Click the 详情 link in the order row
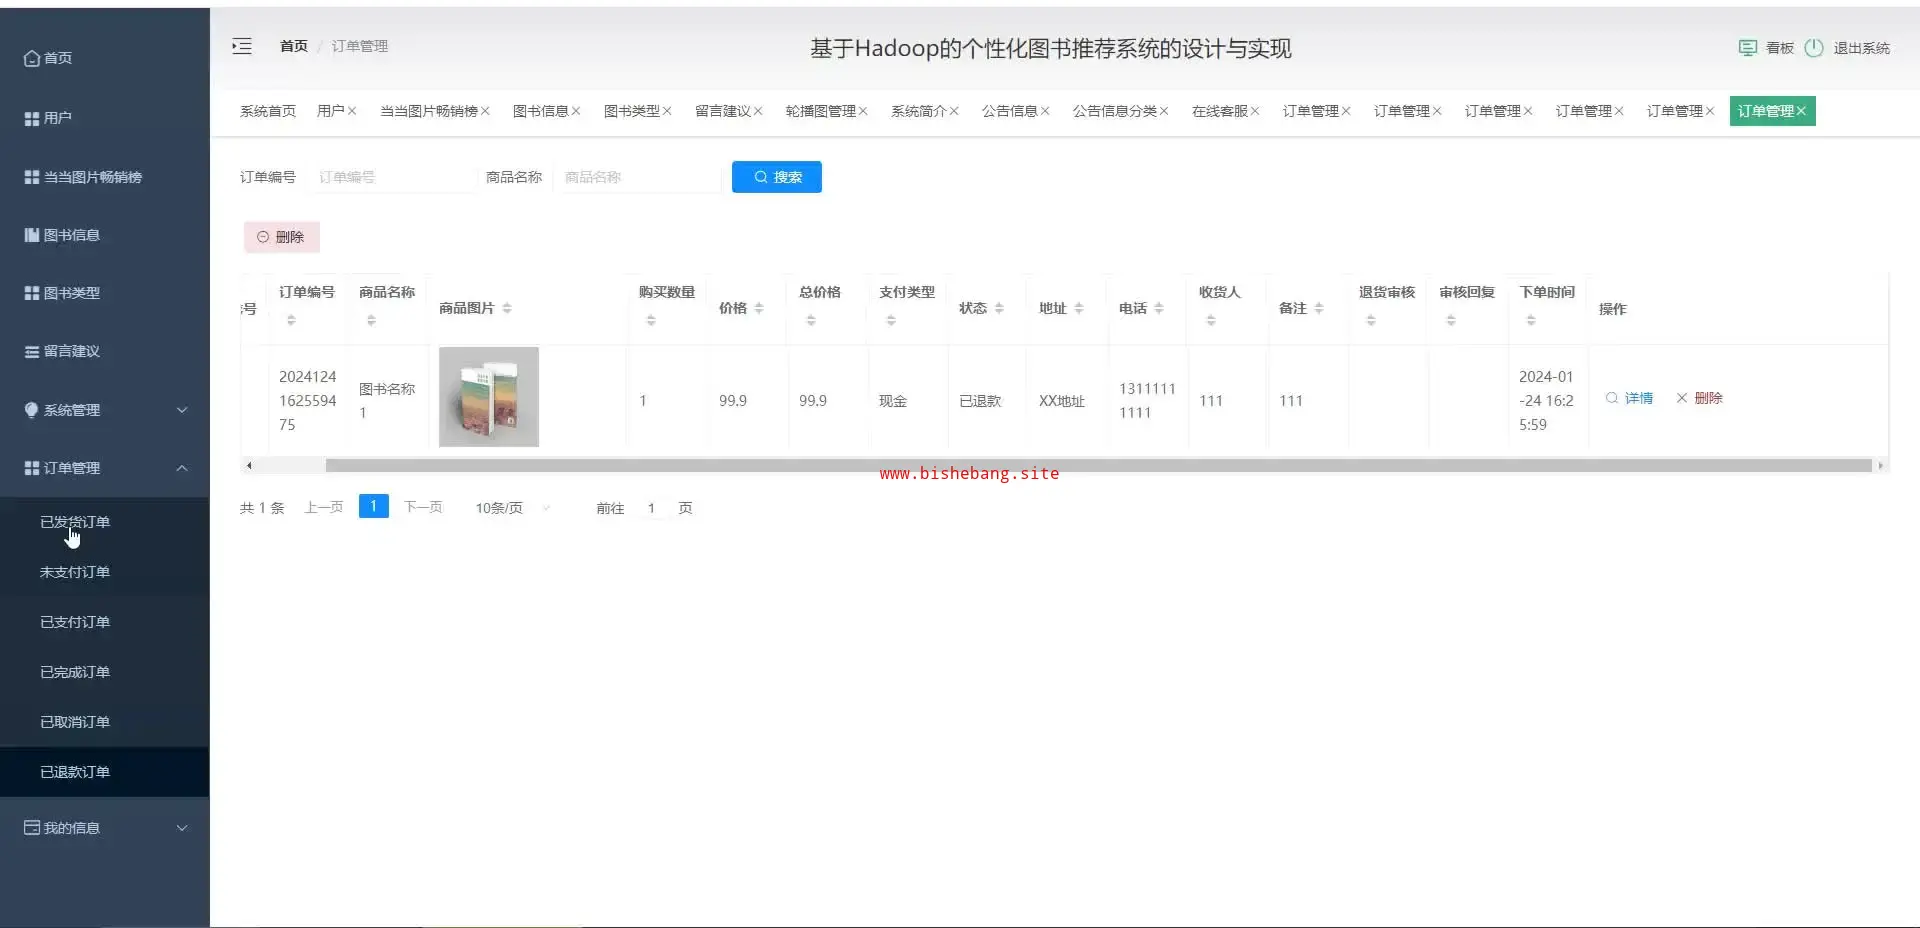The width and height of the screenshot is (1920, 928). (x=1637, y=398)
